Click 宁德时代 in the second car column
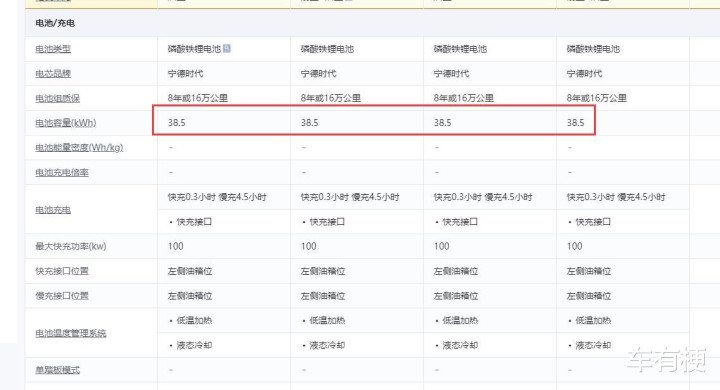Image resolution: width=720 pixels, height=390 pixels. (318, 73)
